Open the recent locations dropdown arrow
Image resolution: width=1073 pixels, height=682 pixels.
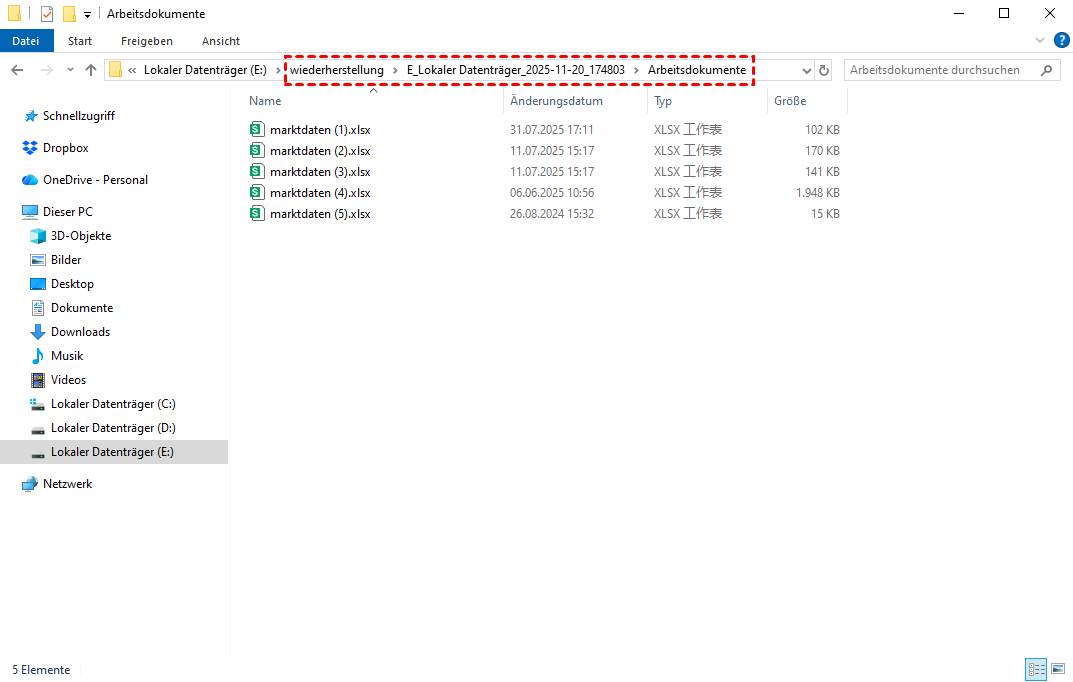point(70,70)
